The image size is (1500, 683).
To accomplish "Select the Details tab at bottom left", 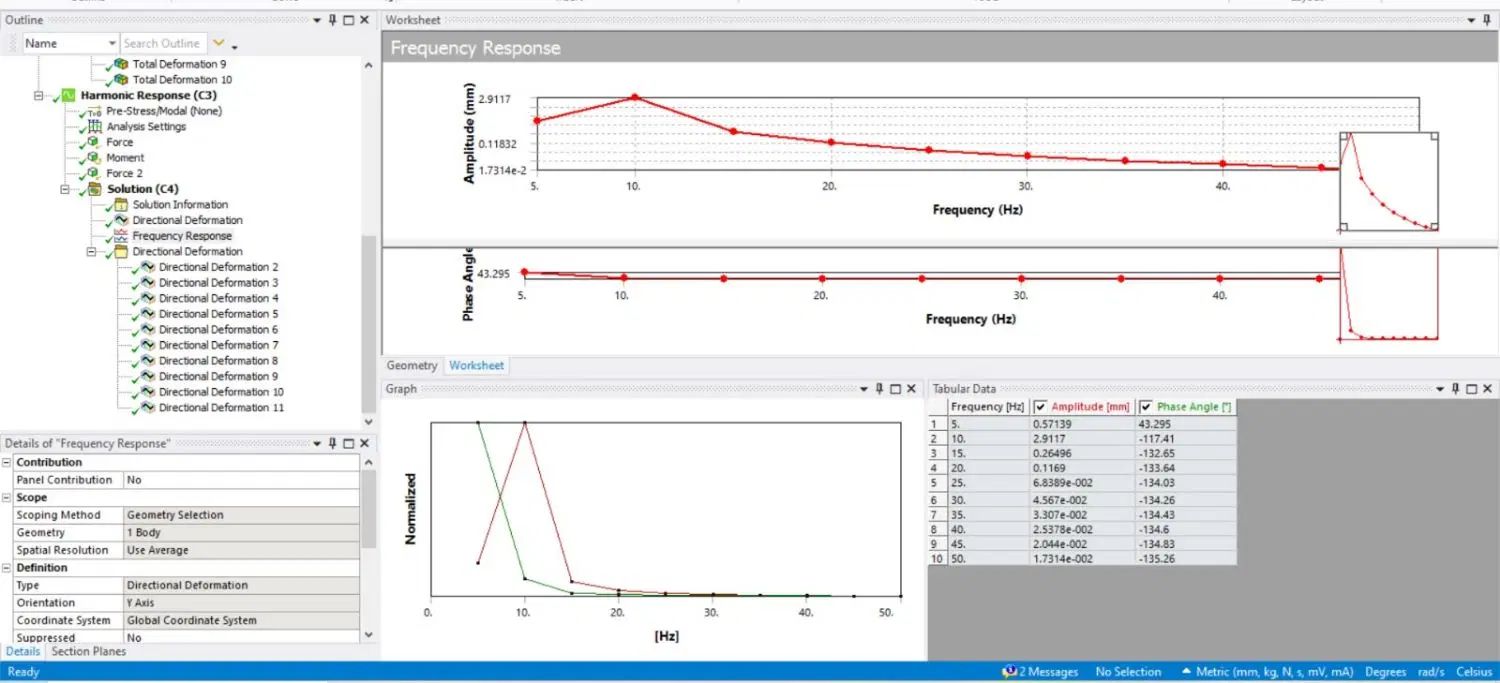I will (23, 651).
